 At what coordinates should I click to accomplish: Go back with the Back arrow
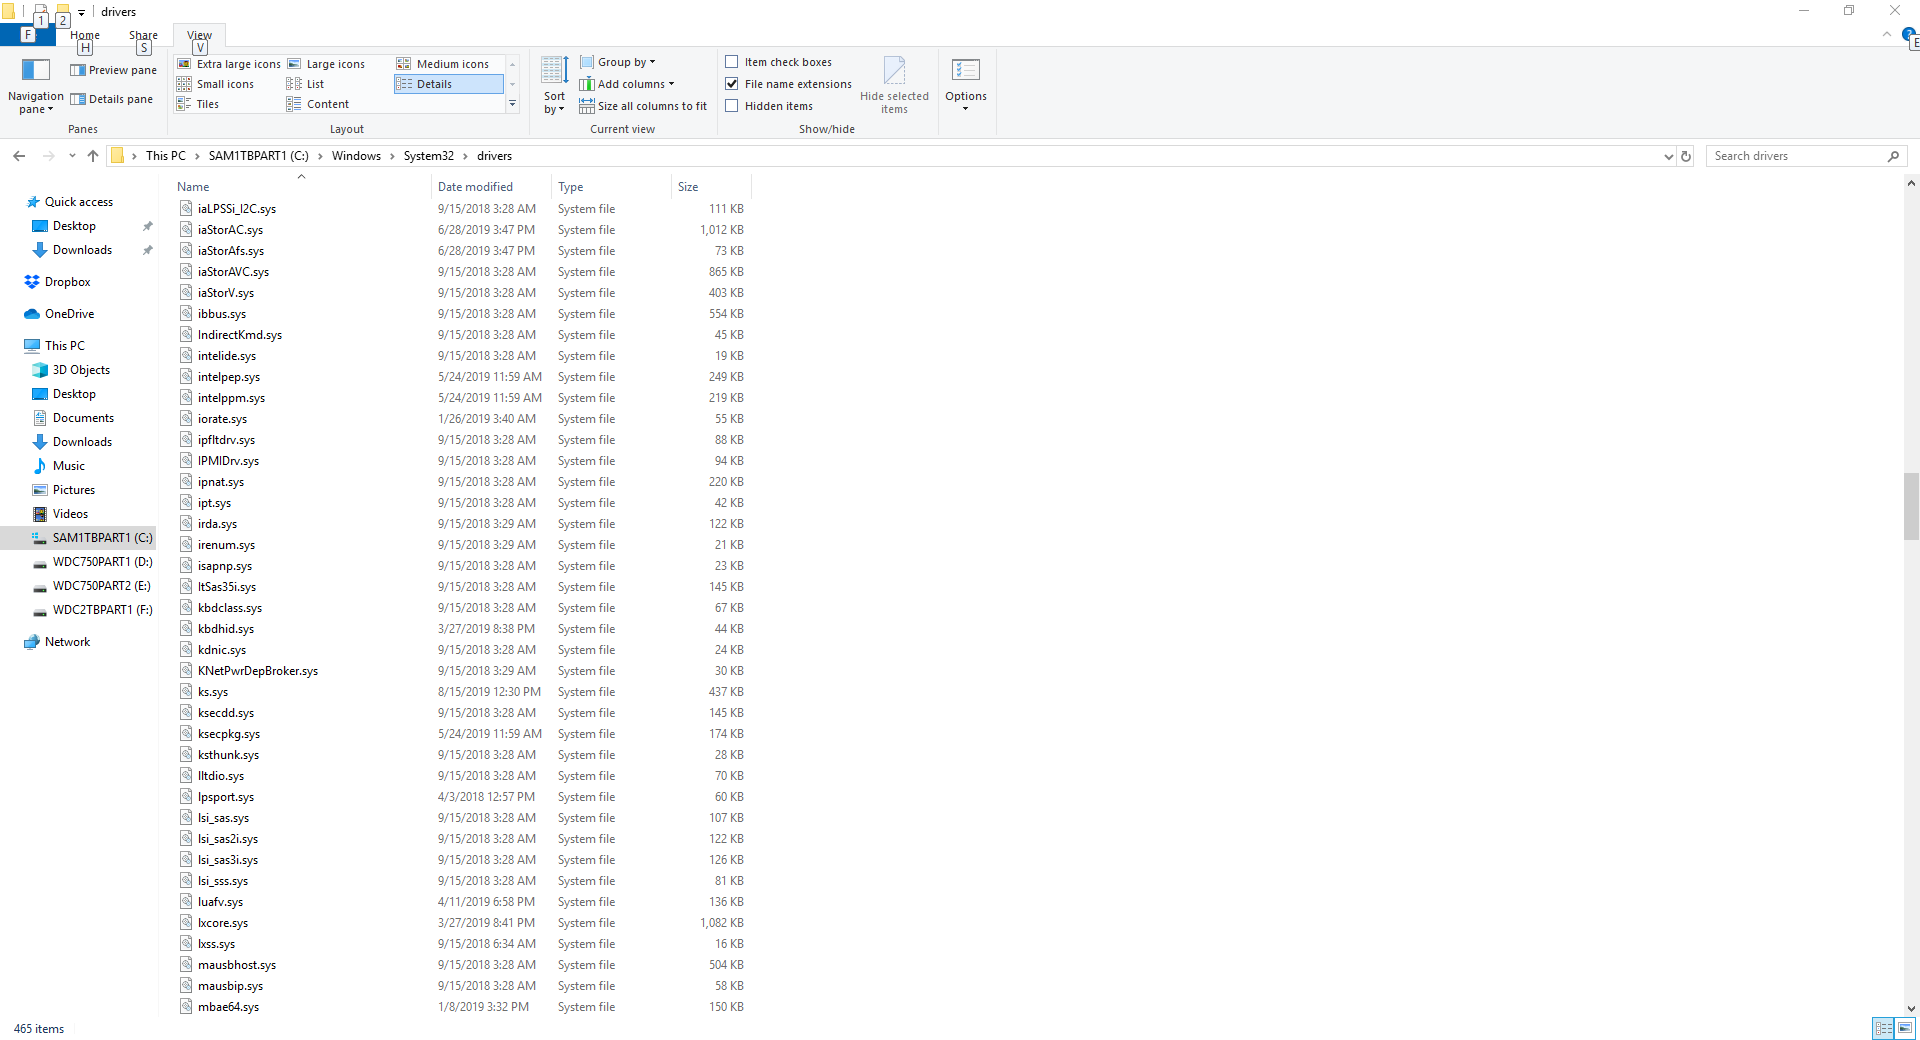click(x=19, y=156)
